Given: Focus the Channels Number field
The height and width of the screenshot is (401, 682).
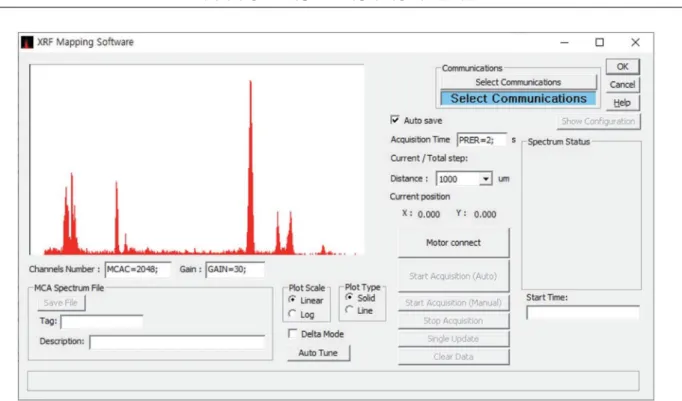Looking at the screenshot, I should tap(137, 270).
